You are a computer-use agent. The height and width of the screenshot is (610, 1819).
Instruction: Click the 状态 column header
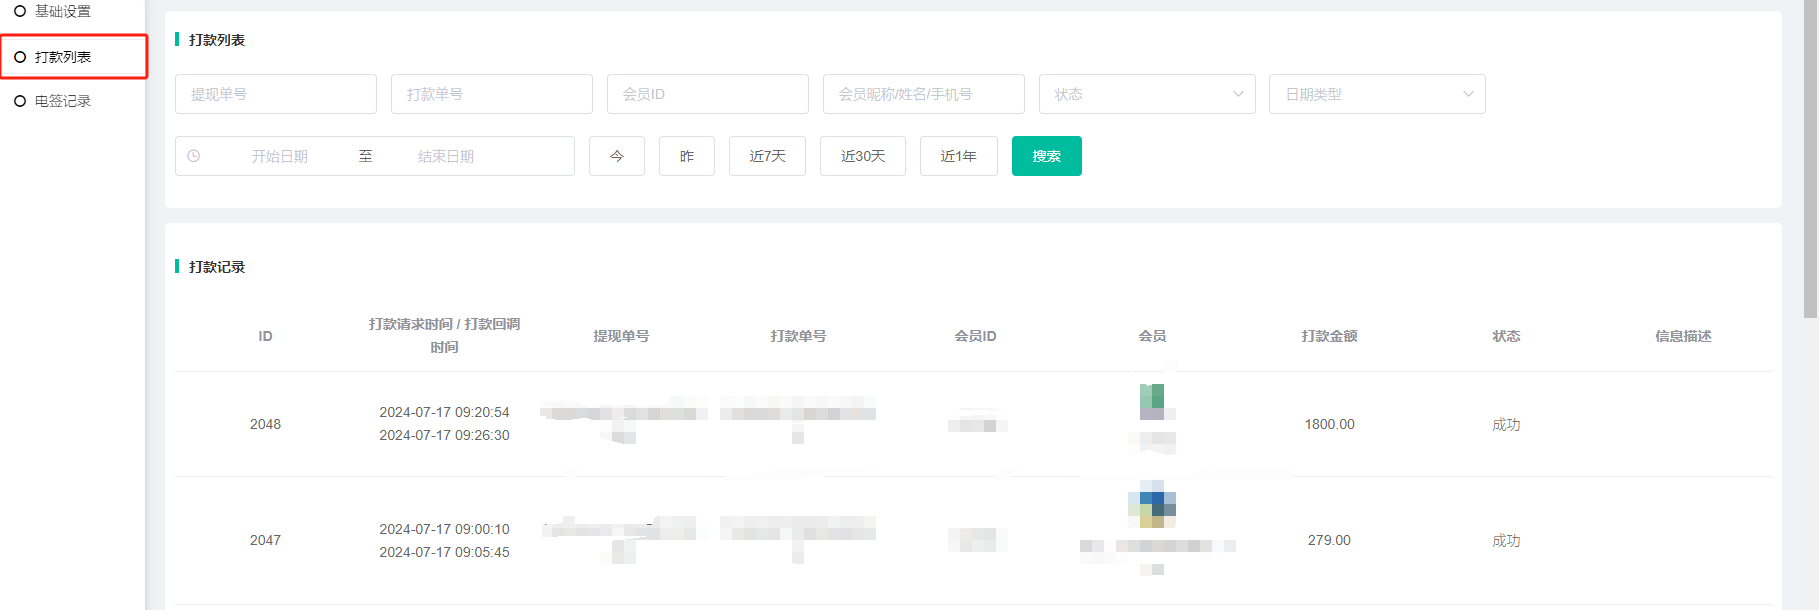(1506, 336)
